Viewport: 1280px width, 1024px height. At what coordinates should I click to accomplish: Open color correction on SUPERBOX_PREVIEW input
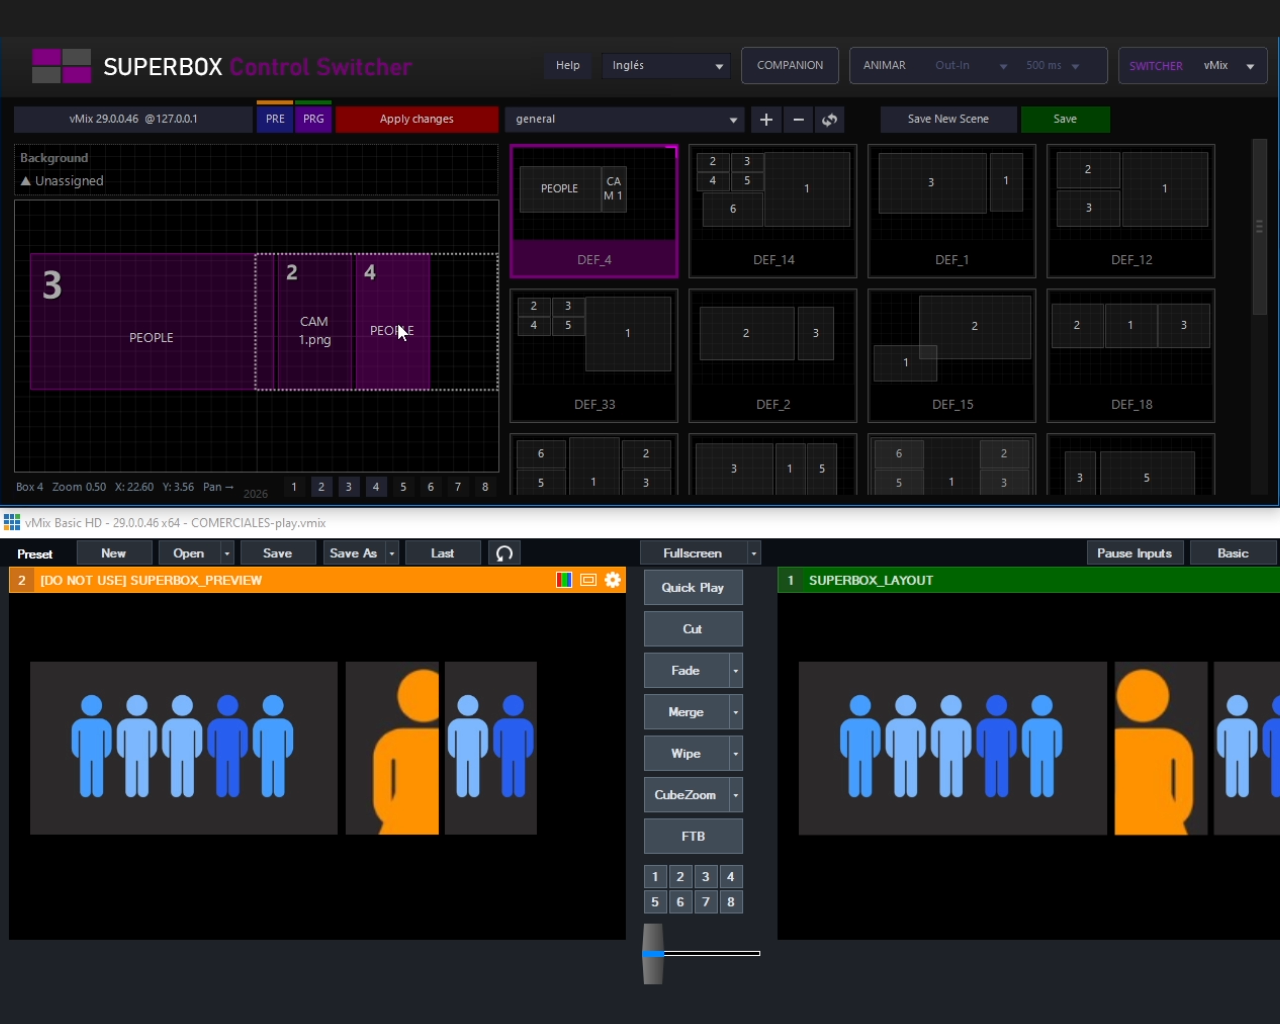click(x=564, y=580)
